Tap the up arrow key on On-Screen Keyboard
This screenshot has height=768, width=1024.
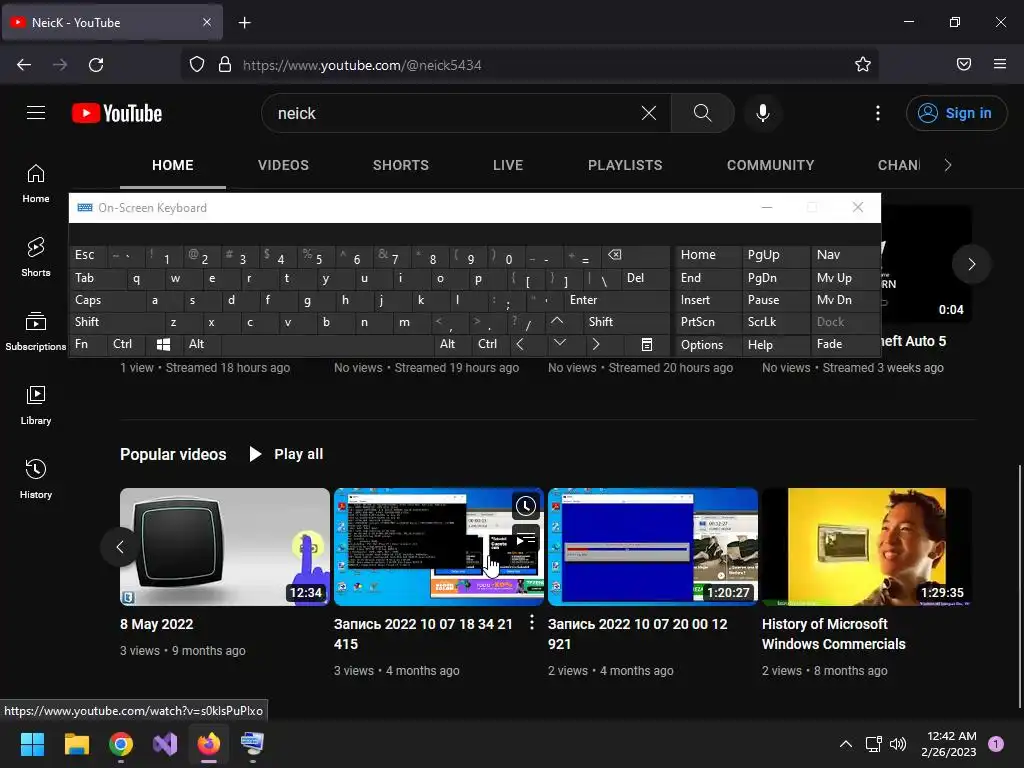[557, 321]
